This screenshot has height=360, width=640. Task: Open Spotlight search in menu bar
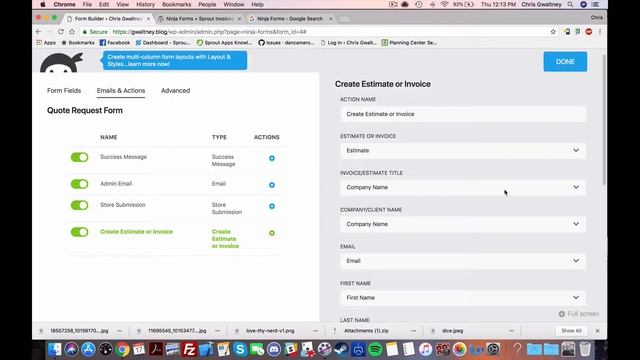coord(570,4)
